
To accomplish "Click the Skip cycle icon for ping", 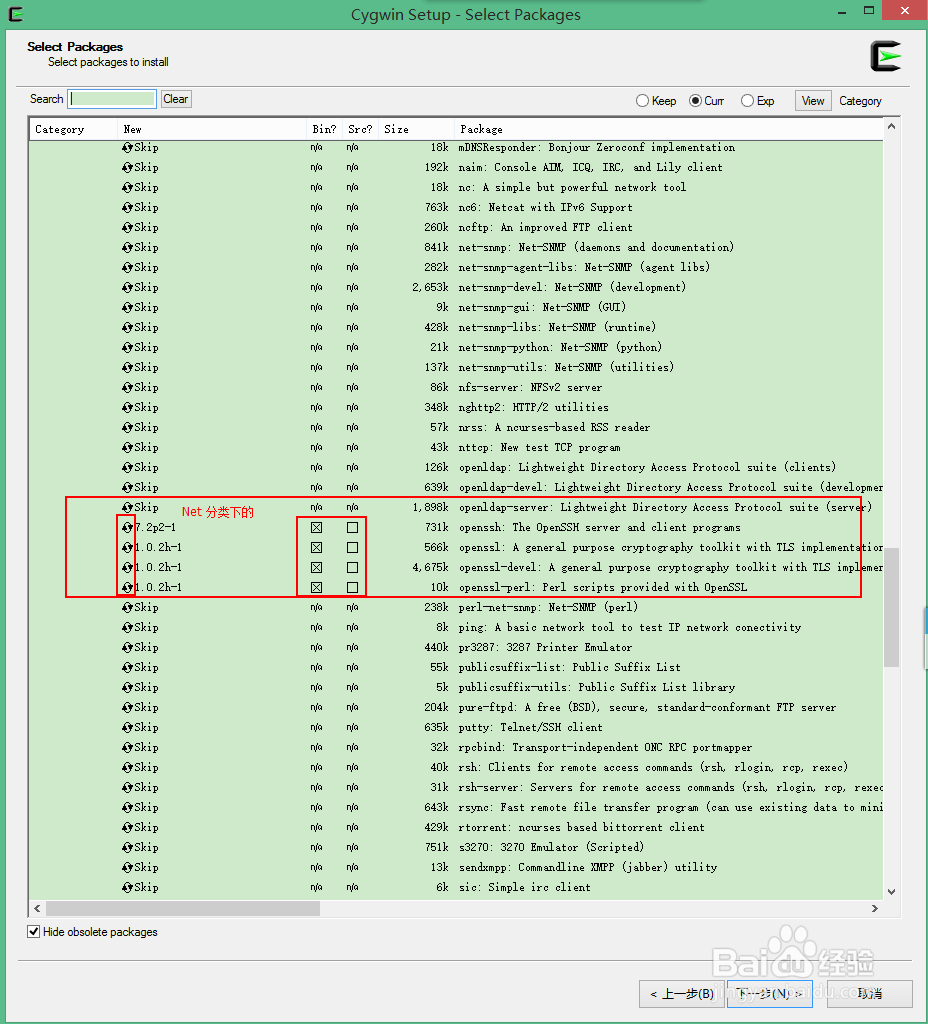I will pyautogui.click(x=127, y=627).
